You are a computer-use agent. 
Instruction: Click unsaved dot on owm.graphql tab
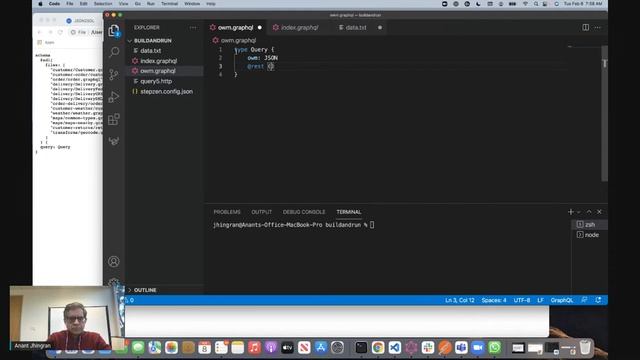(260, 27)
